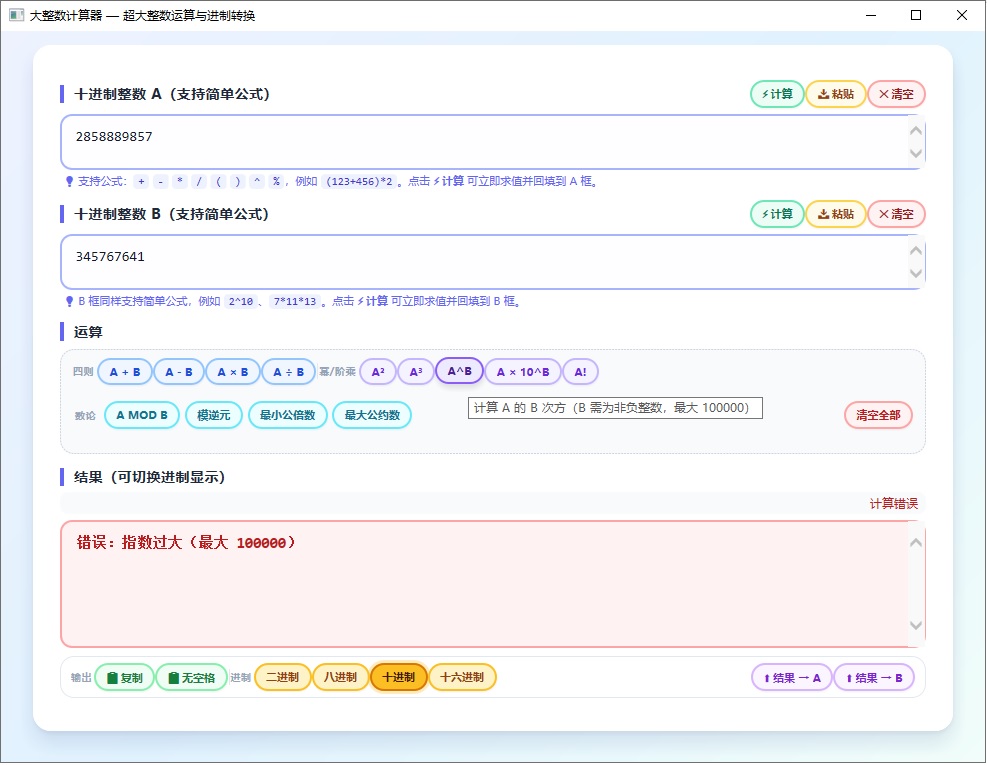987x765 pixels.
Task: Switch result display to 八进制
Action: point(341,677)
